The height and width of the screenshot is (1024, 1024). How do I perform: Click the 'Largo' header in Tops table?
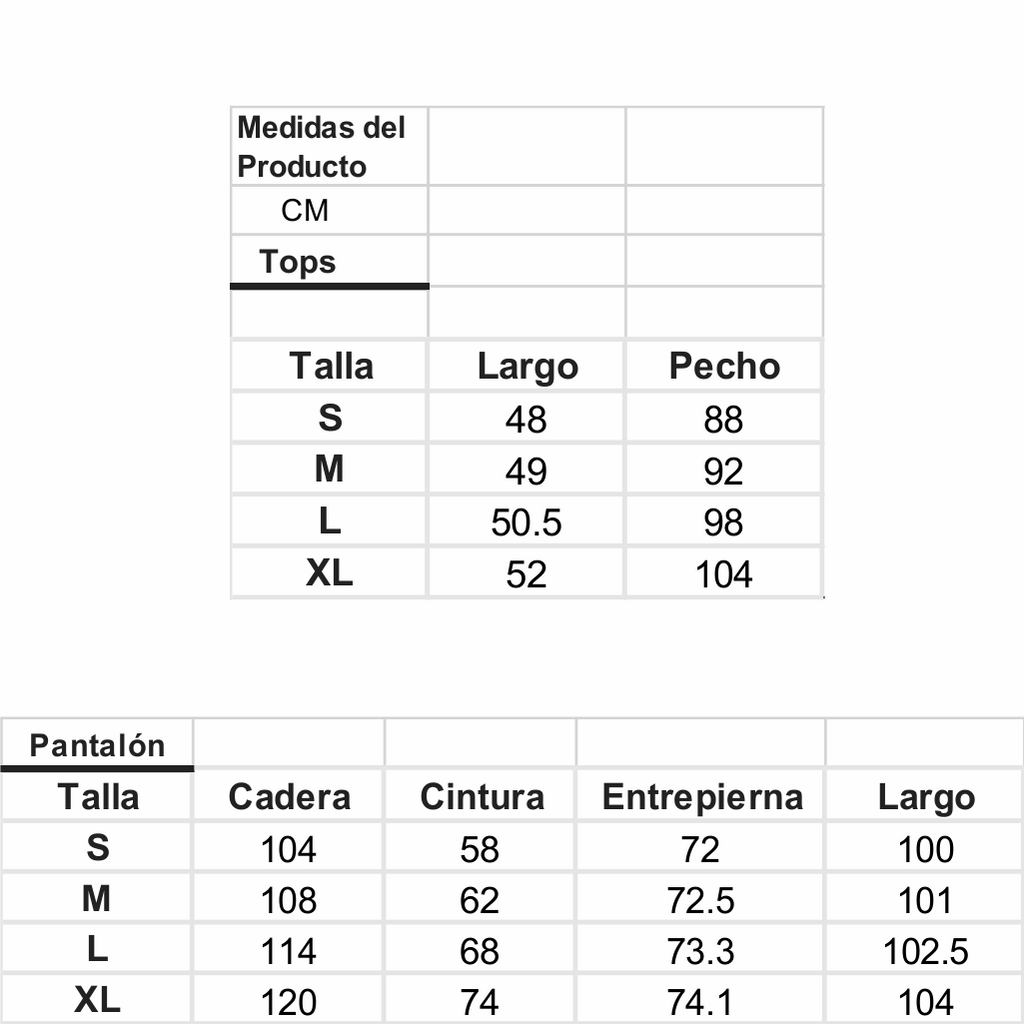527,367
